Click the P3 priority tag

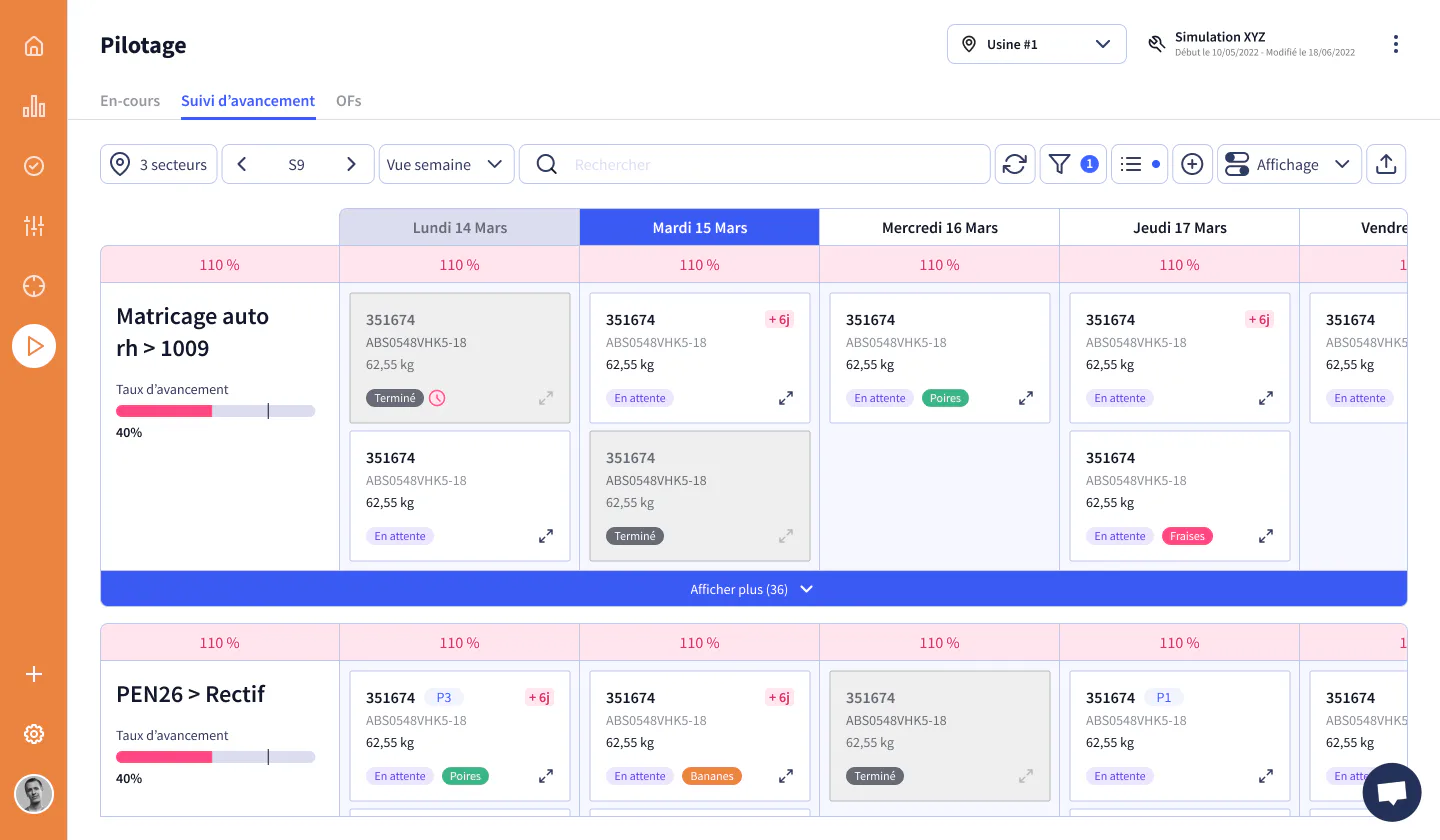coord(444,698)
